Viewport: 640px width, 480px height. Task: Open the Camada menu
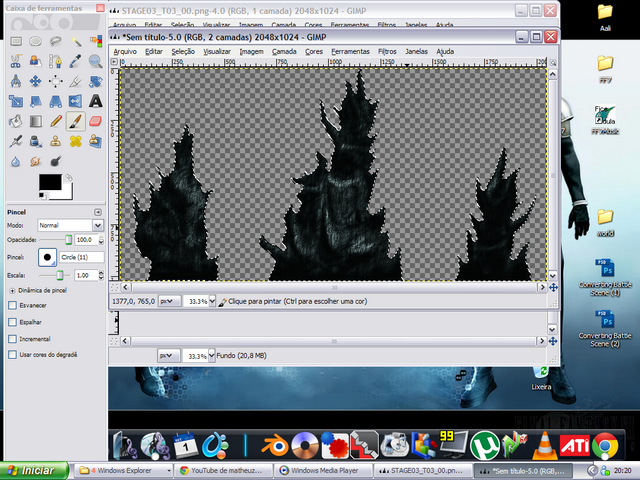[x=284, y=51]
